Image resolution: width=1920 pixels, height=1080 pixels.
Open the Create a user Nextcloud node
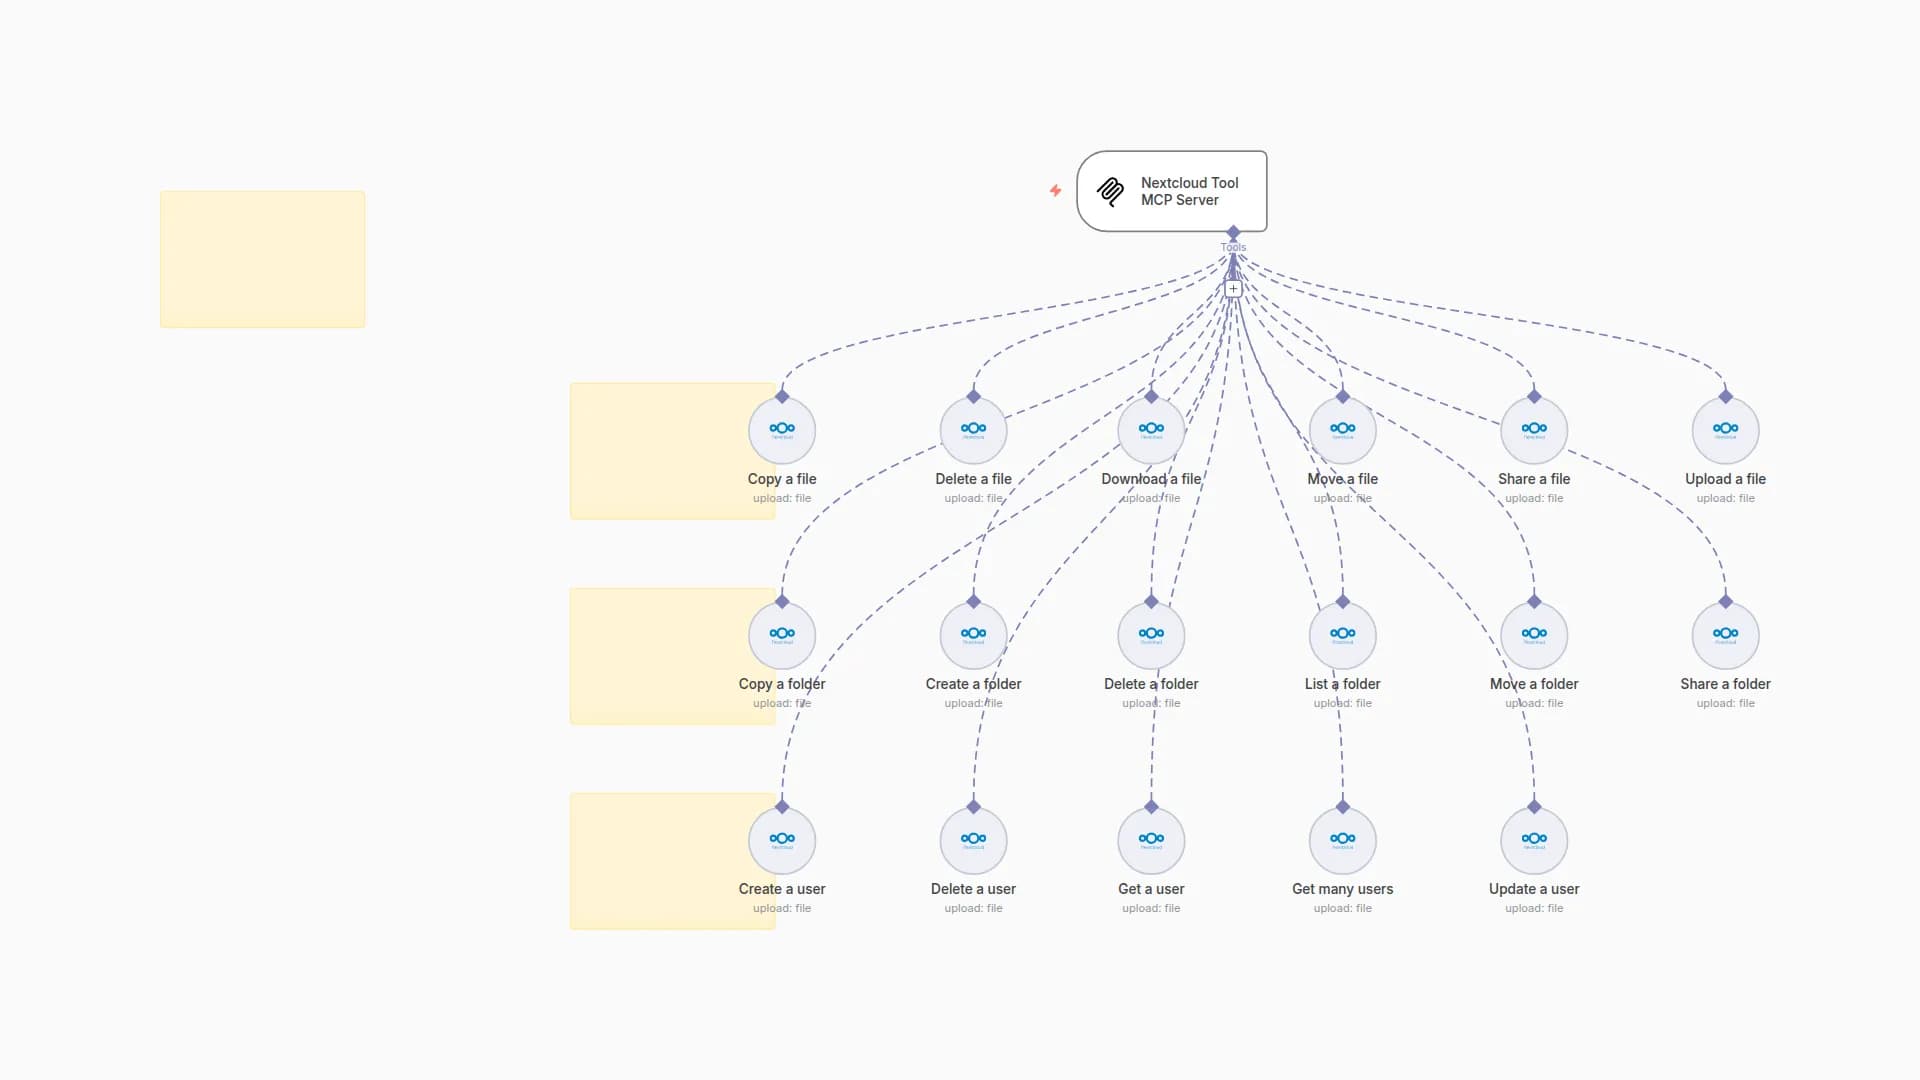coord(781,840)
